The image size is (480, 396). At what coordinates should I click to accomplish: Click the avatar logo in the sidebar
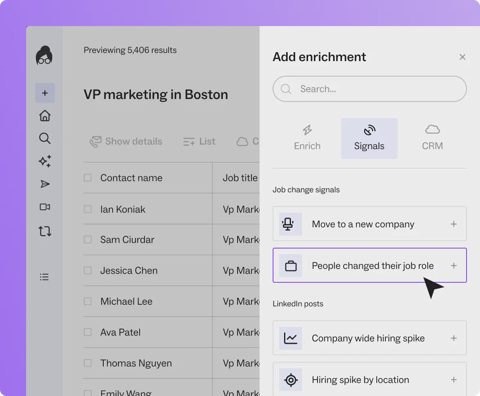tap(44, 55)
